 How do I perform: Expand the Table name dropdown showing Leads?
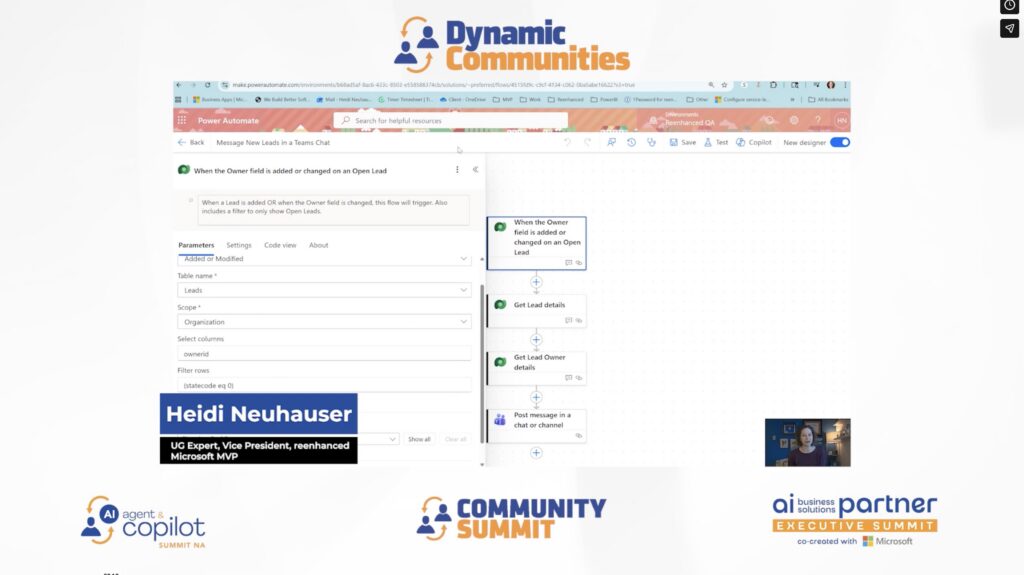[324, 290]
